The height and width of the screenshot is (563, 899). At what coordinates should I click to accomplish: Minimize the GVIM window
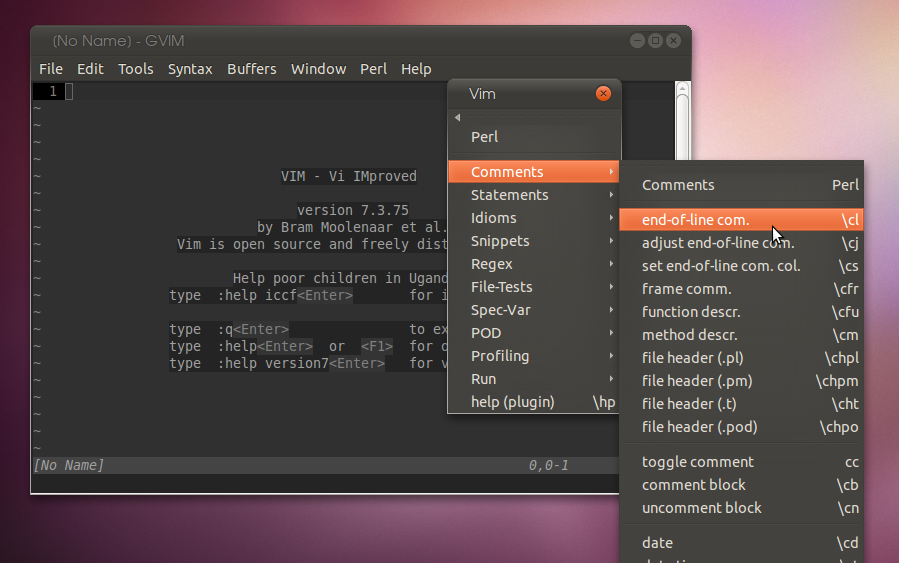[x=637, y=40]
